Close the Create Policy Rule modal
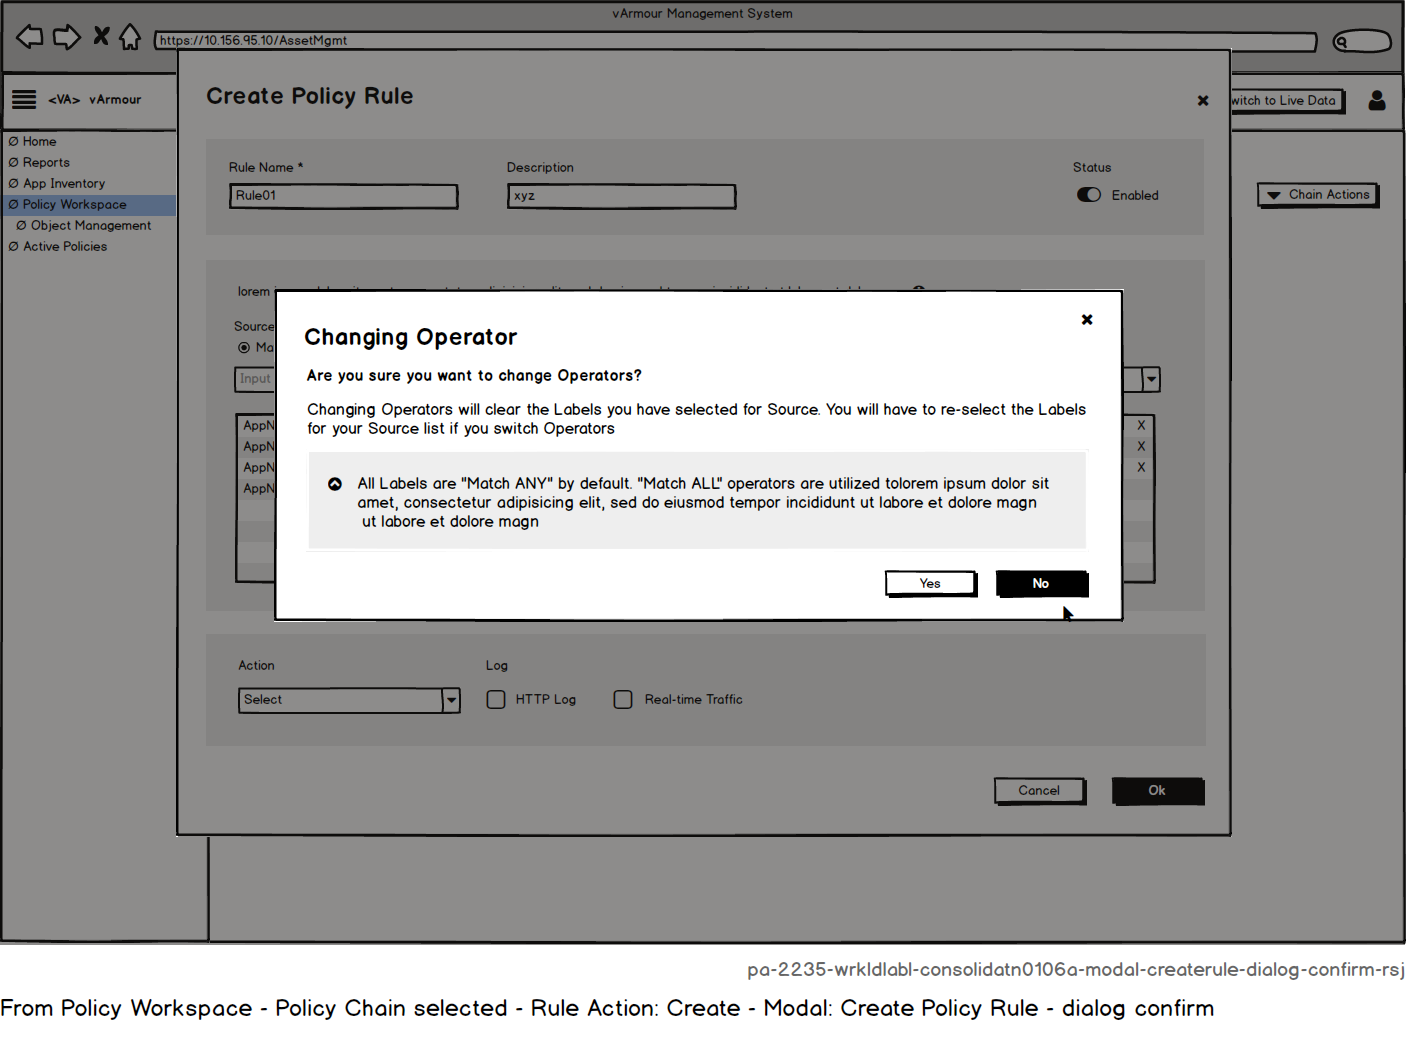 1203,100
